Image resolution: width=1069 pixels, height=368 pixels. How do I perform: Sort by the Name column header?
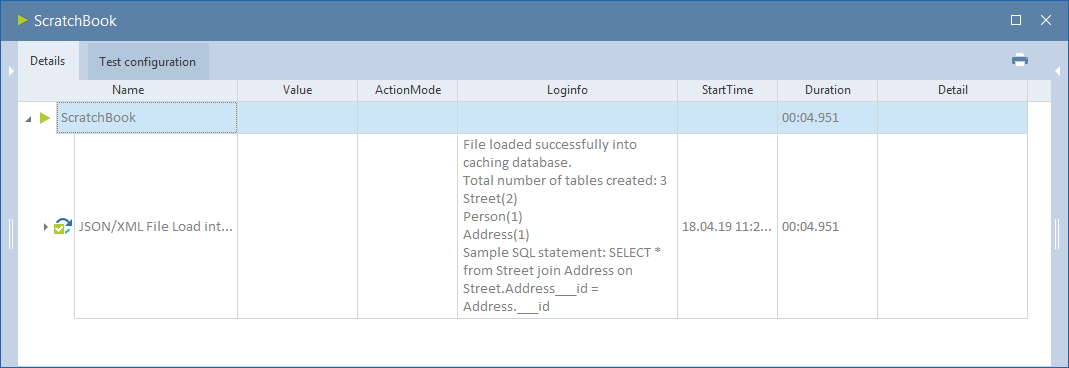[x=128, y=90]
